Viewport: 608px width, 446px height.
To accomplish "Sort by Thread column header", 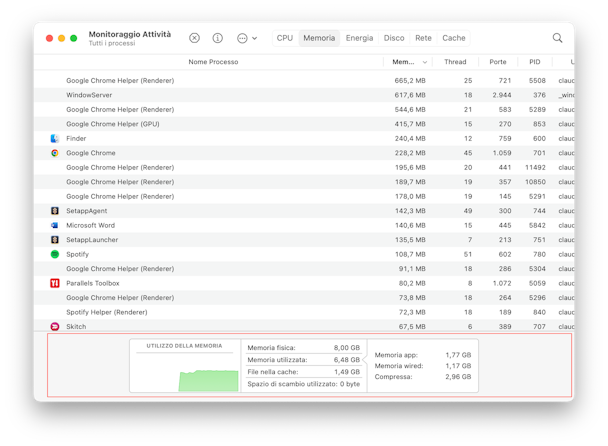I will coord(455,62).
